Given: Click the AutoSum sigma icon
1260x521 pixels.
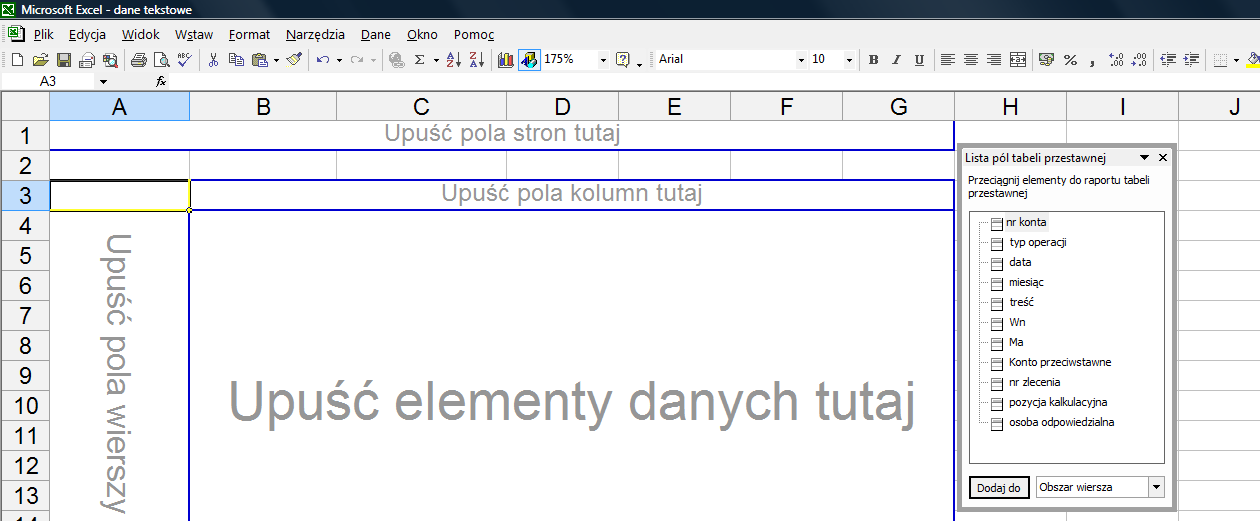Looking at the screenshot, I should (x=420, y=60).
